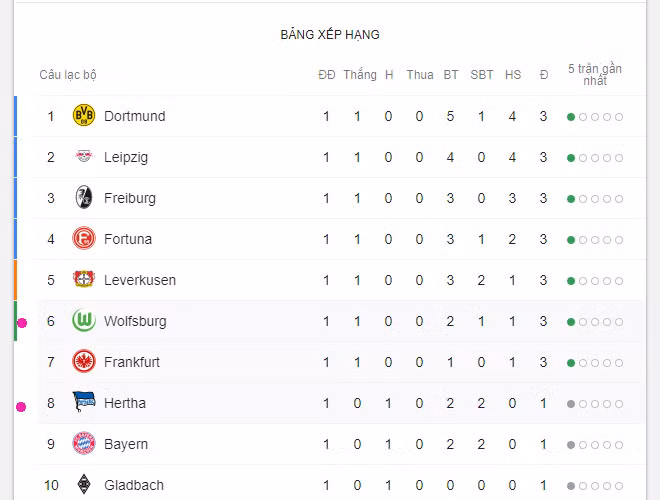Click the Leverkusen club crest
Viewport: 660px width, 500px height.
click(x=83, y=280)
